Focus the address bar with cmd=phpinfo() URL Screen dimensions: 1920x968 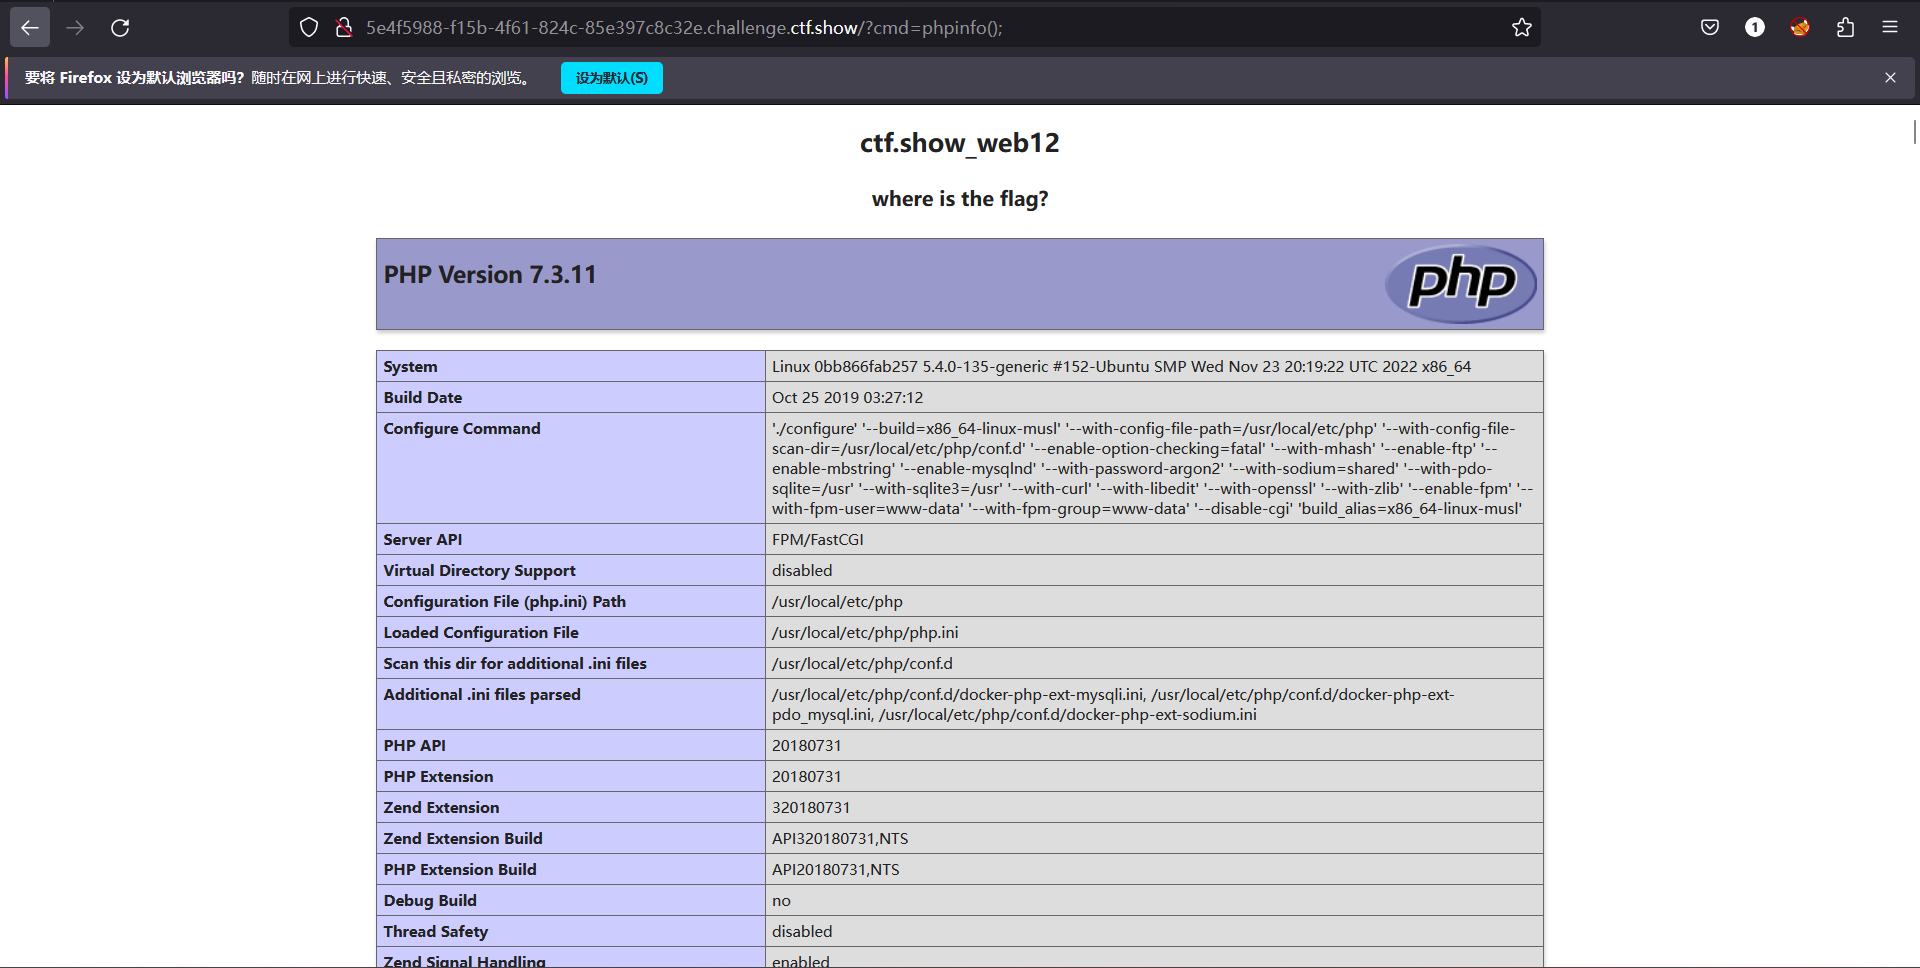coord(900,28)
